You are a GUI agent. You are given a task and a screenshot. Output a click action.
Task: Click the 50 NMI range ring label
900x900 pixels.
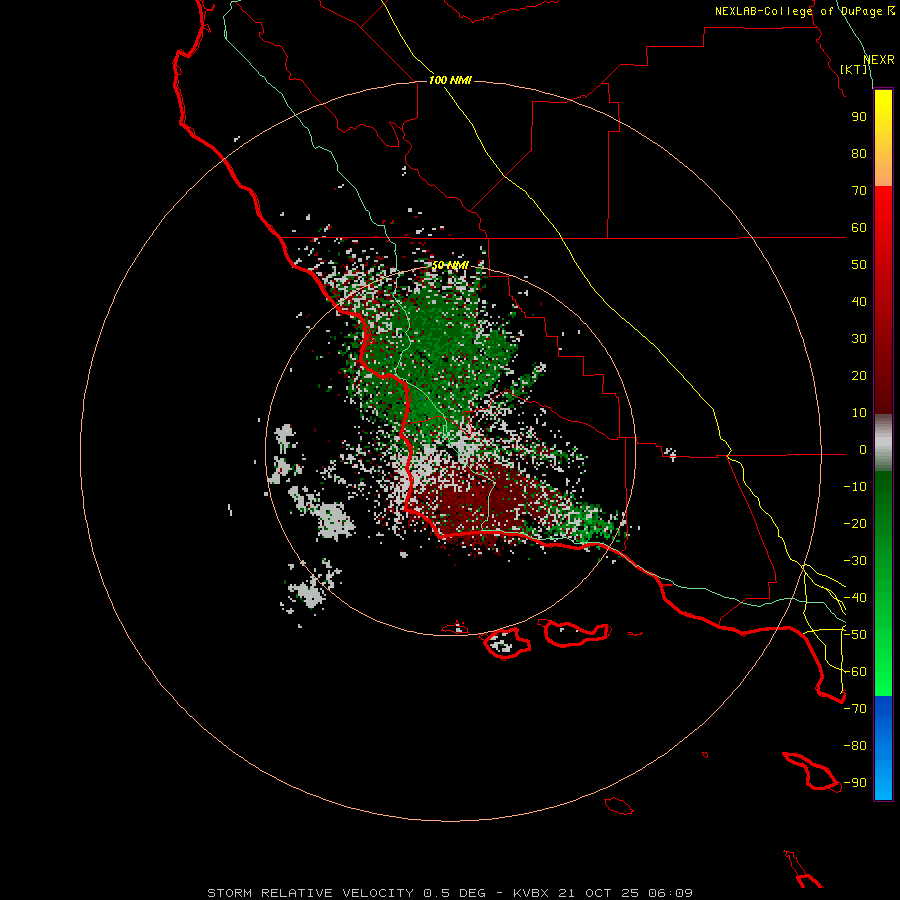pos(450,265)
